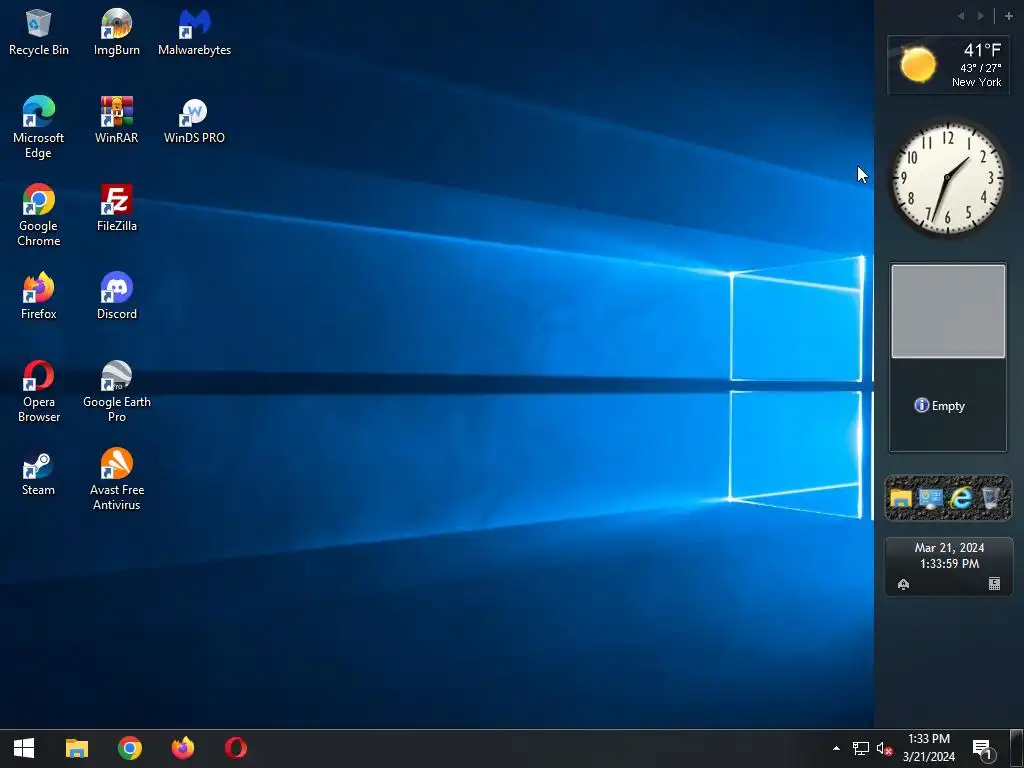Screen dimensions: 1024x768
Task: Select the Google Earth Pro desktop shortcut
Action: point(116,392)
